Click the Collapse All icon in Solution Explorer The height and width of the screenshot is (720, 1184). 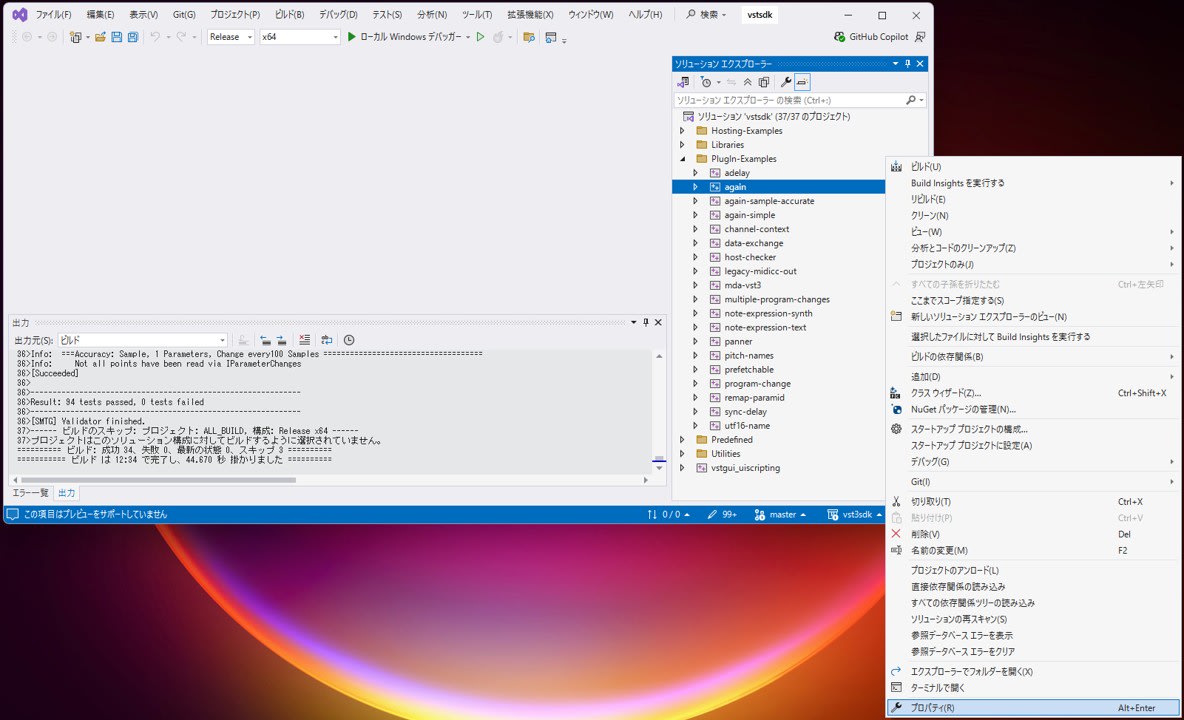tap(747, 82)
